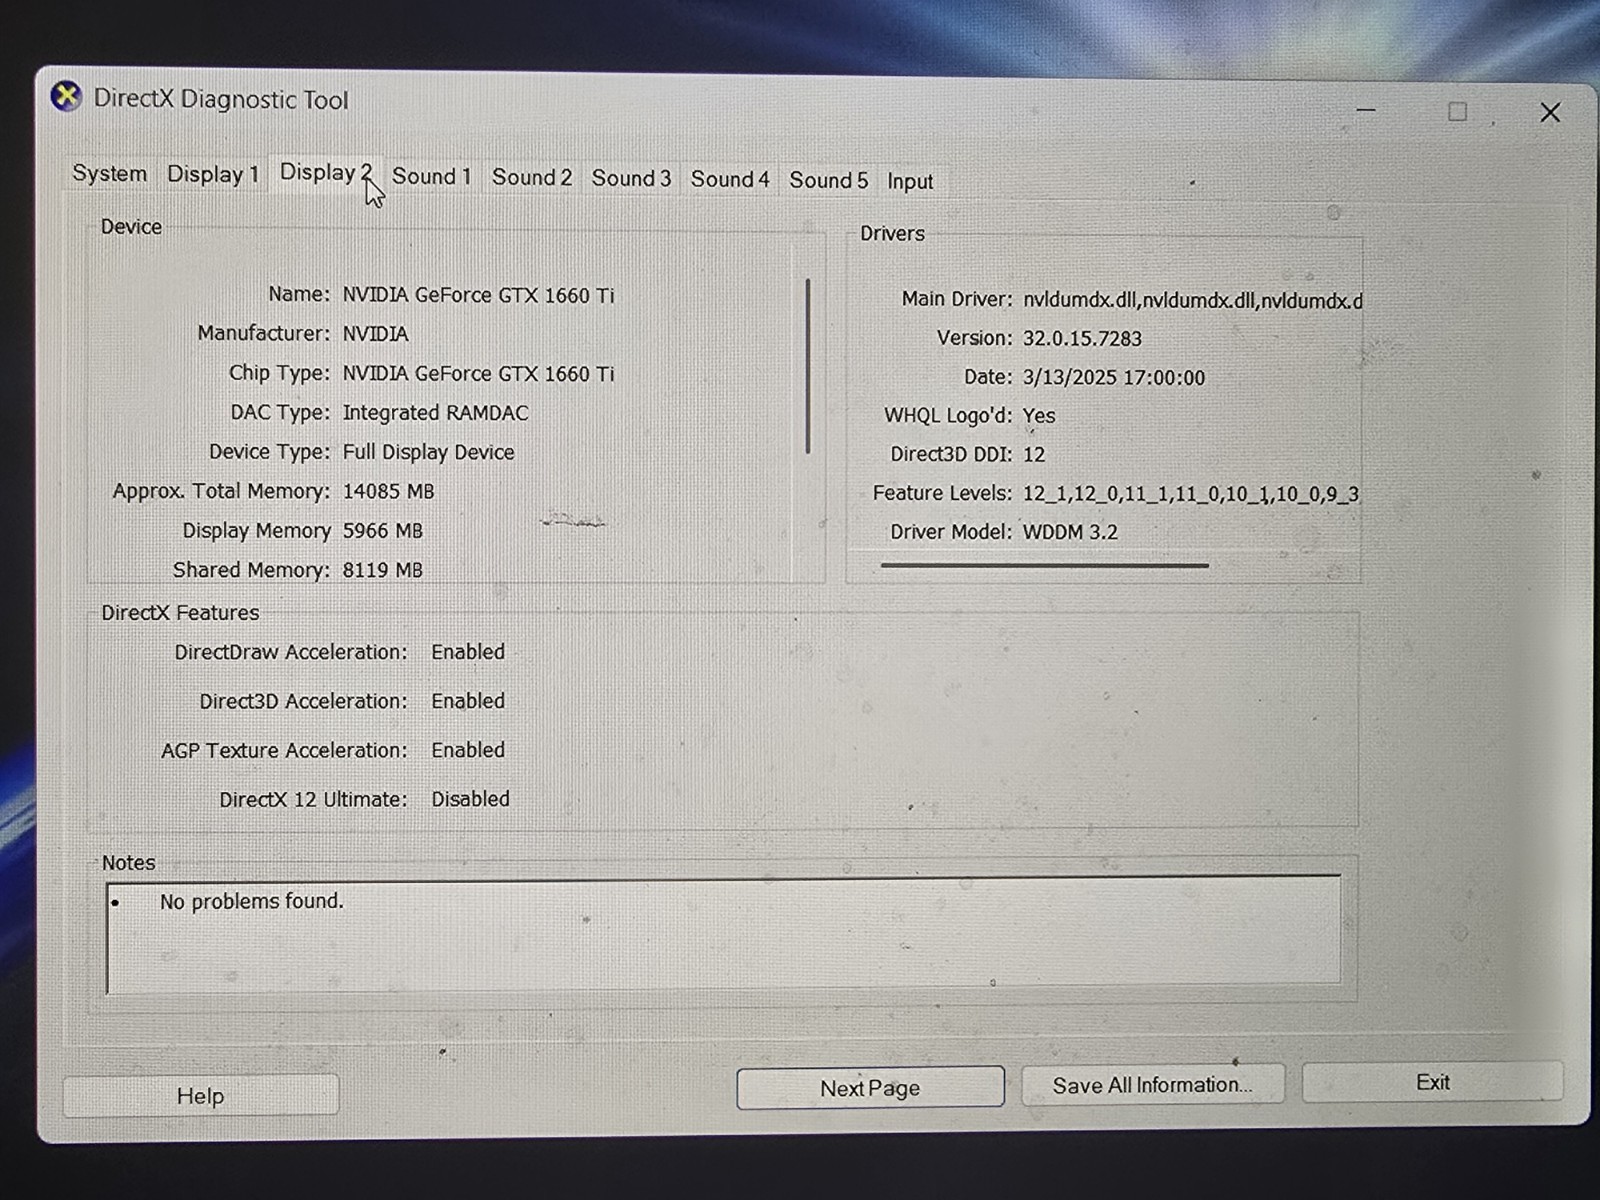Click DirectX 12 Ultimate 'Disabled' value
Image resolution: width=1600 pixels, height=1200 pixels.
click(470, 799)
